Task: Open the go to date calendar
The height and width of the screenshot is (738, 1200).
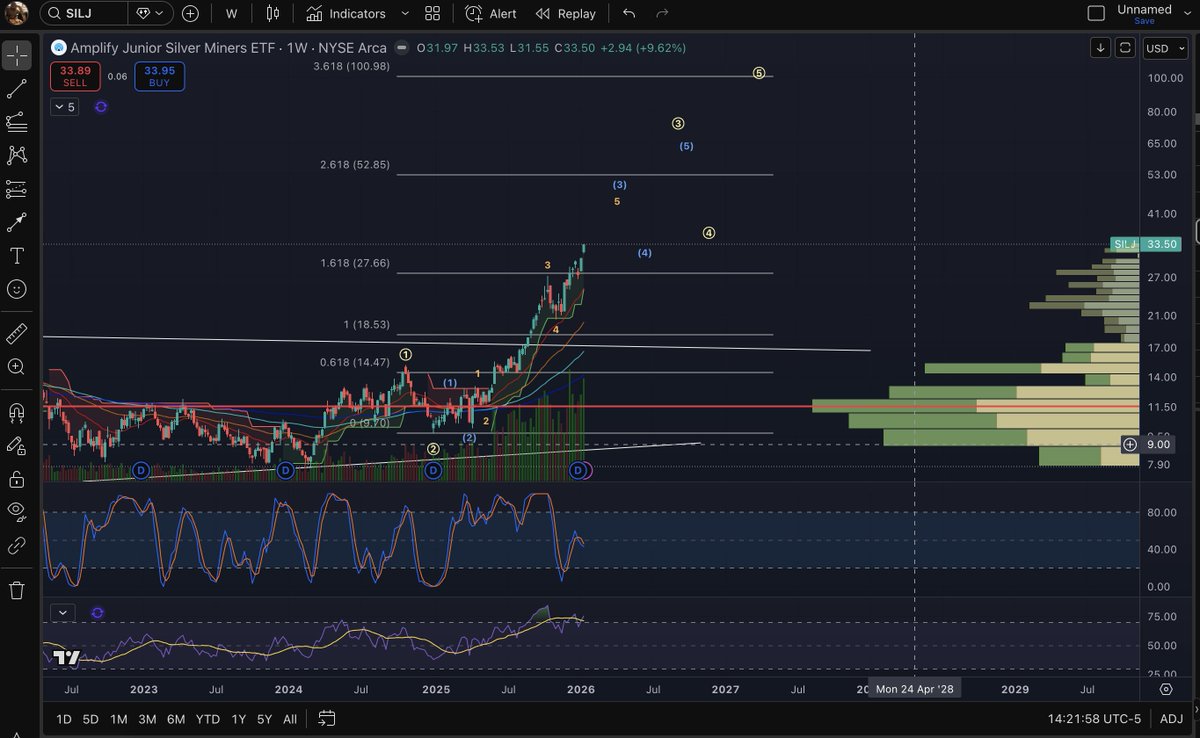Action: (x=326, y=718)
